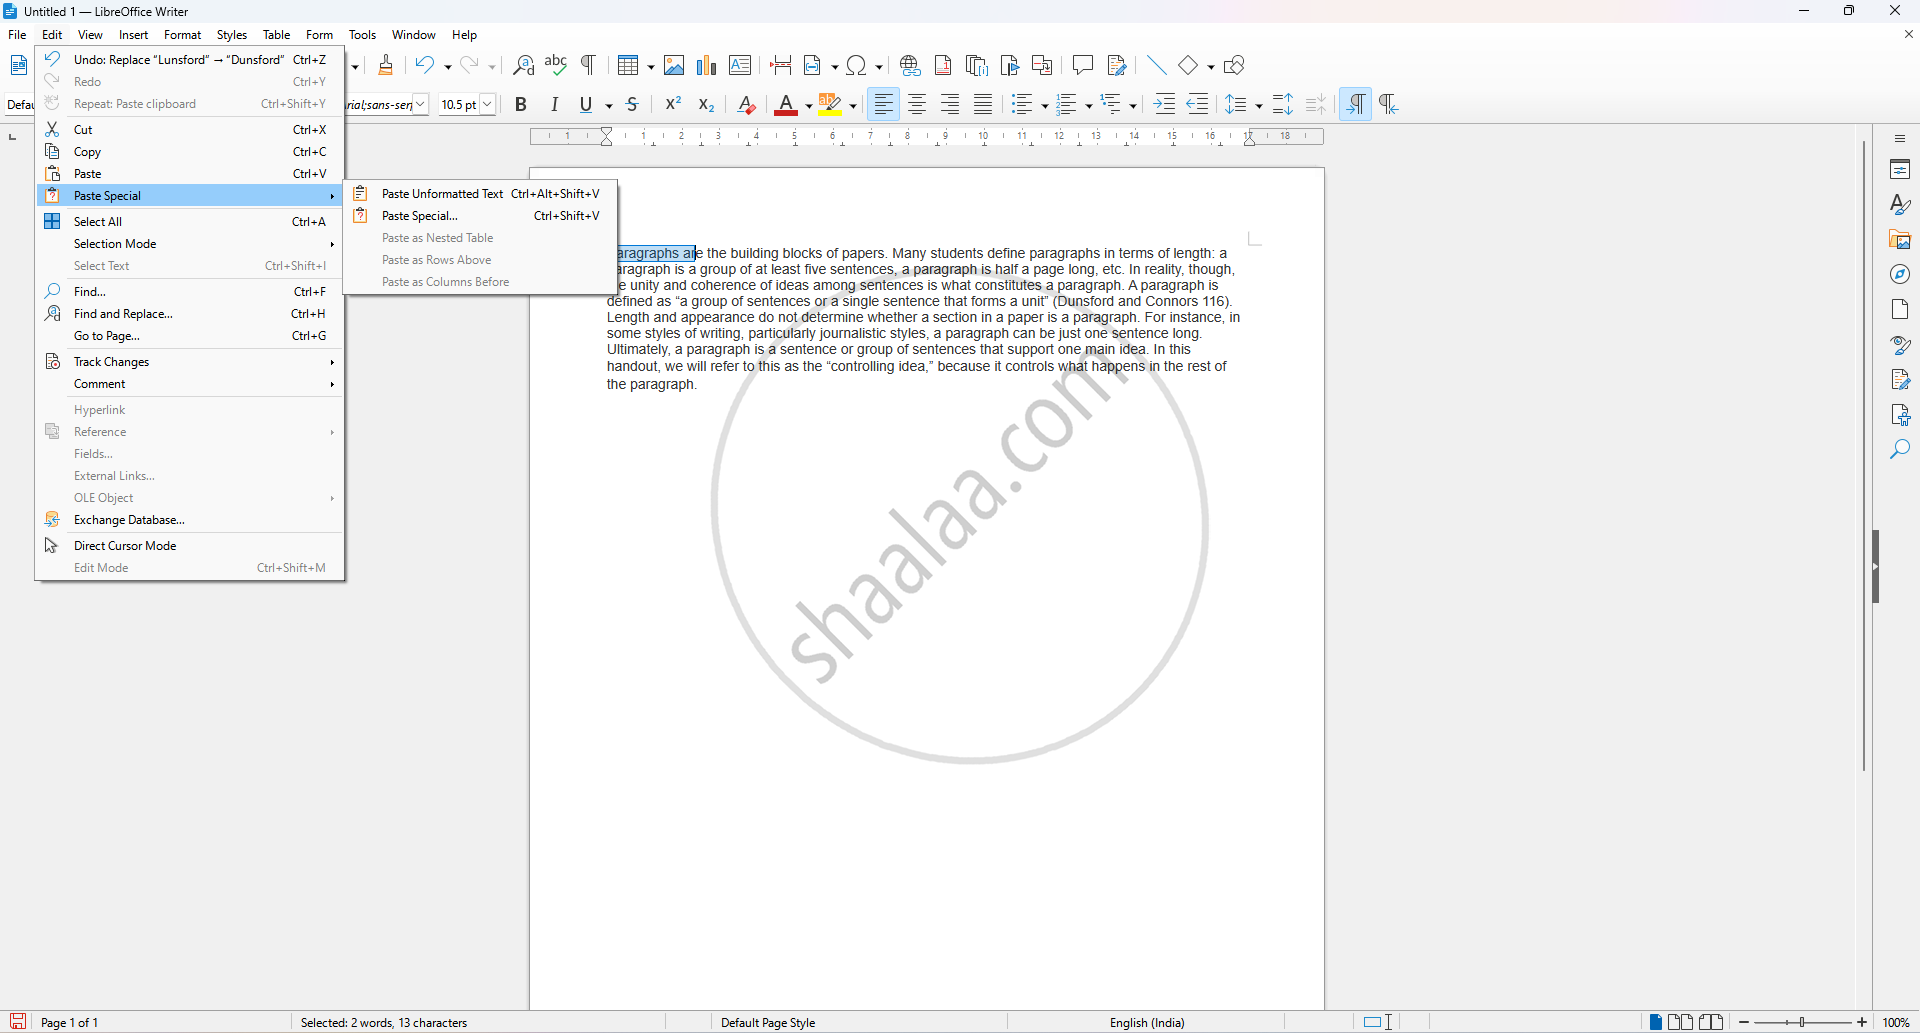The height and width of the screenshot is (1033, 1920).
Task: Click the Insert Table icon
Action: pos(628,66)
